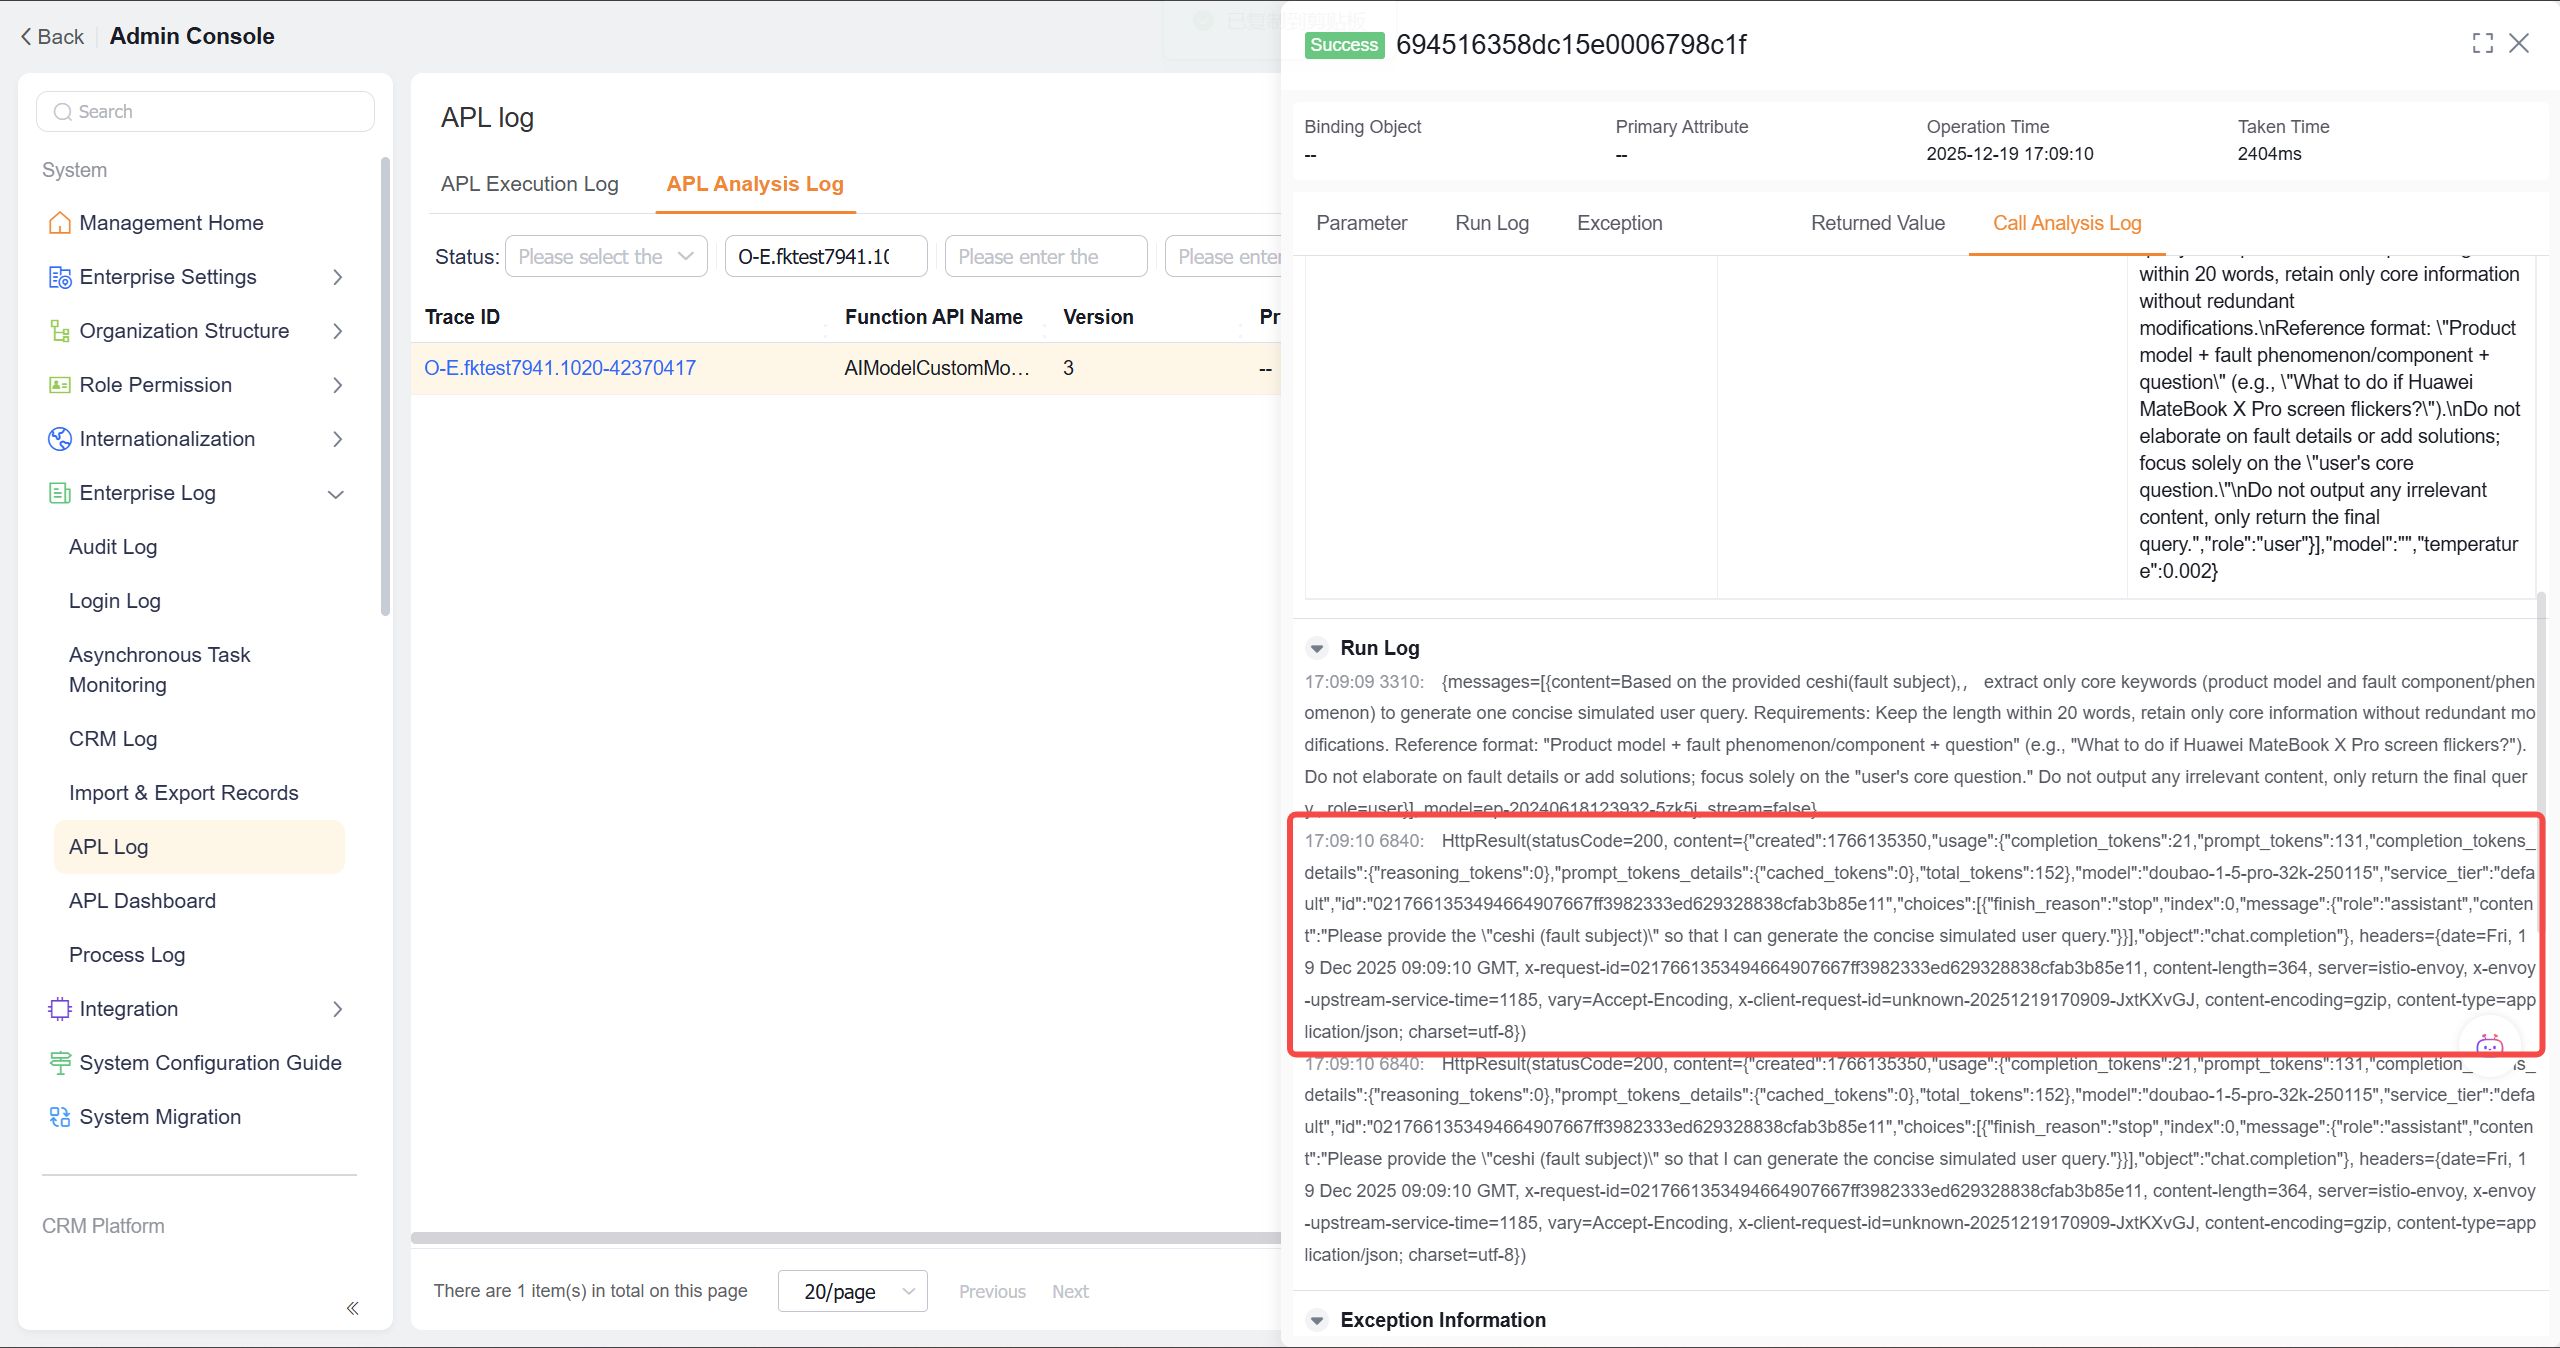Viewport: 2560px width, 1348px height.
Task: Collapse the sidebar with double-chevron icon
Action: 352,1308
